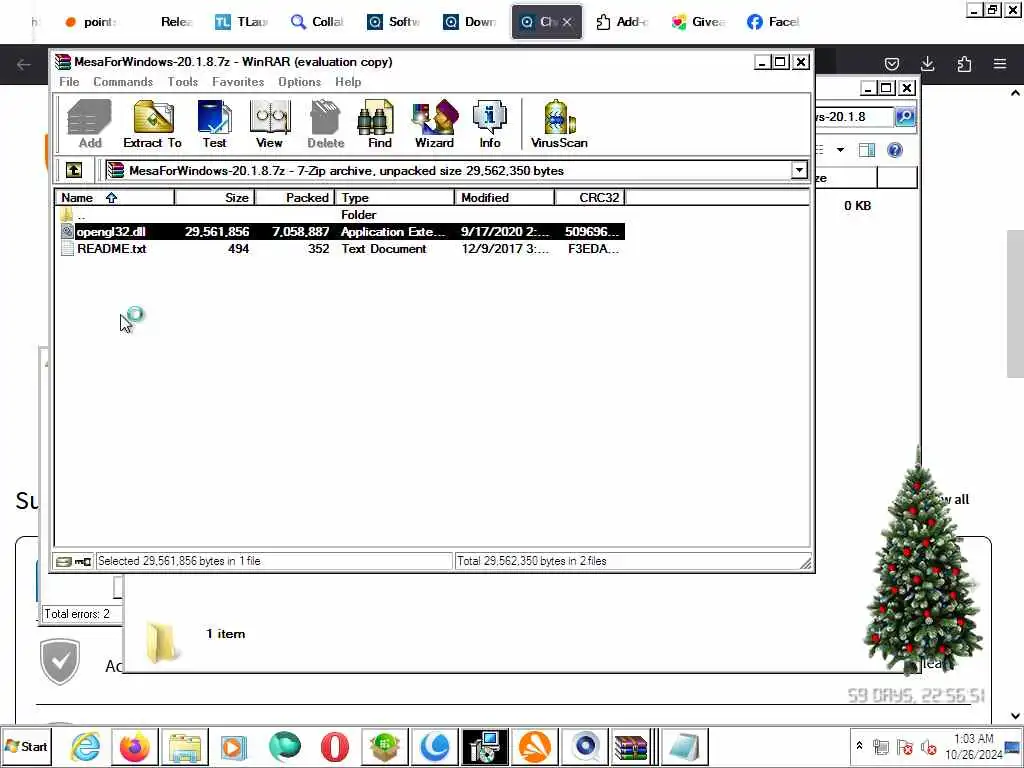Viewport: 1024px width, 768px height.
Task: Switch to the Facebook browser tab
Action: coord(774,22)
